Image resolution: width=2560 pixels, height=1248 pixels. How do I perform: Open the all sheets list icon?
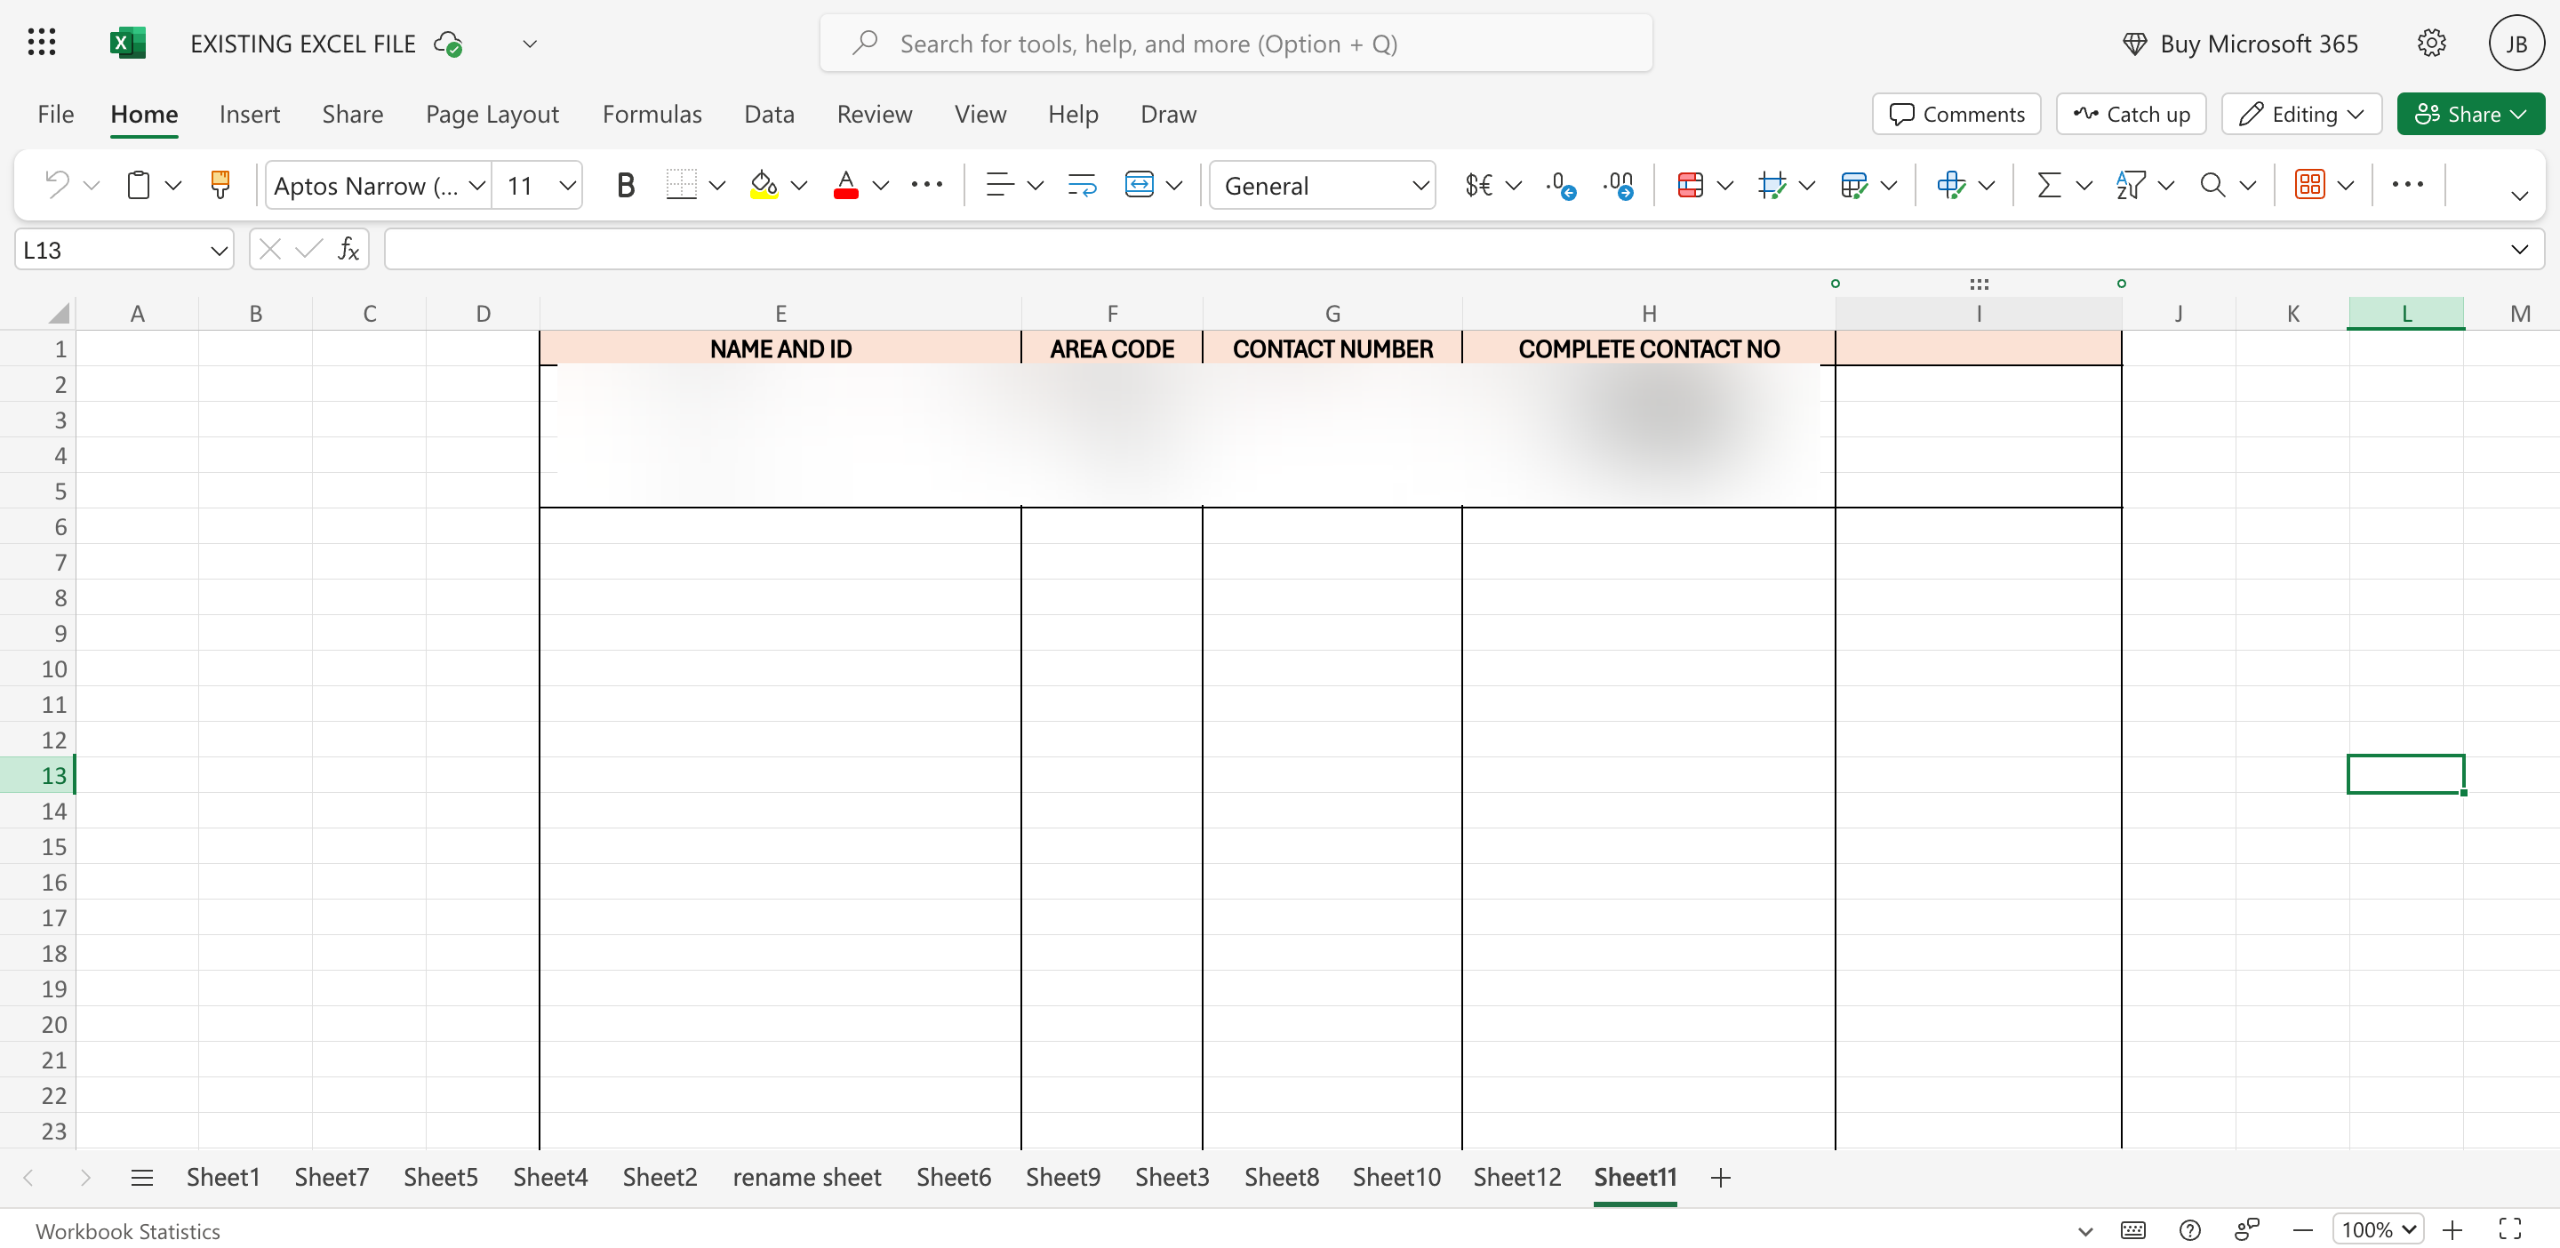point(141,1177)
